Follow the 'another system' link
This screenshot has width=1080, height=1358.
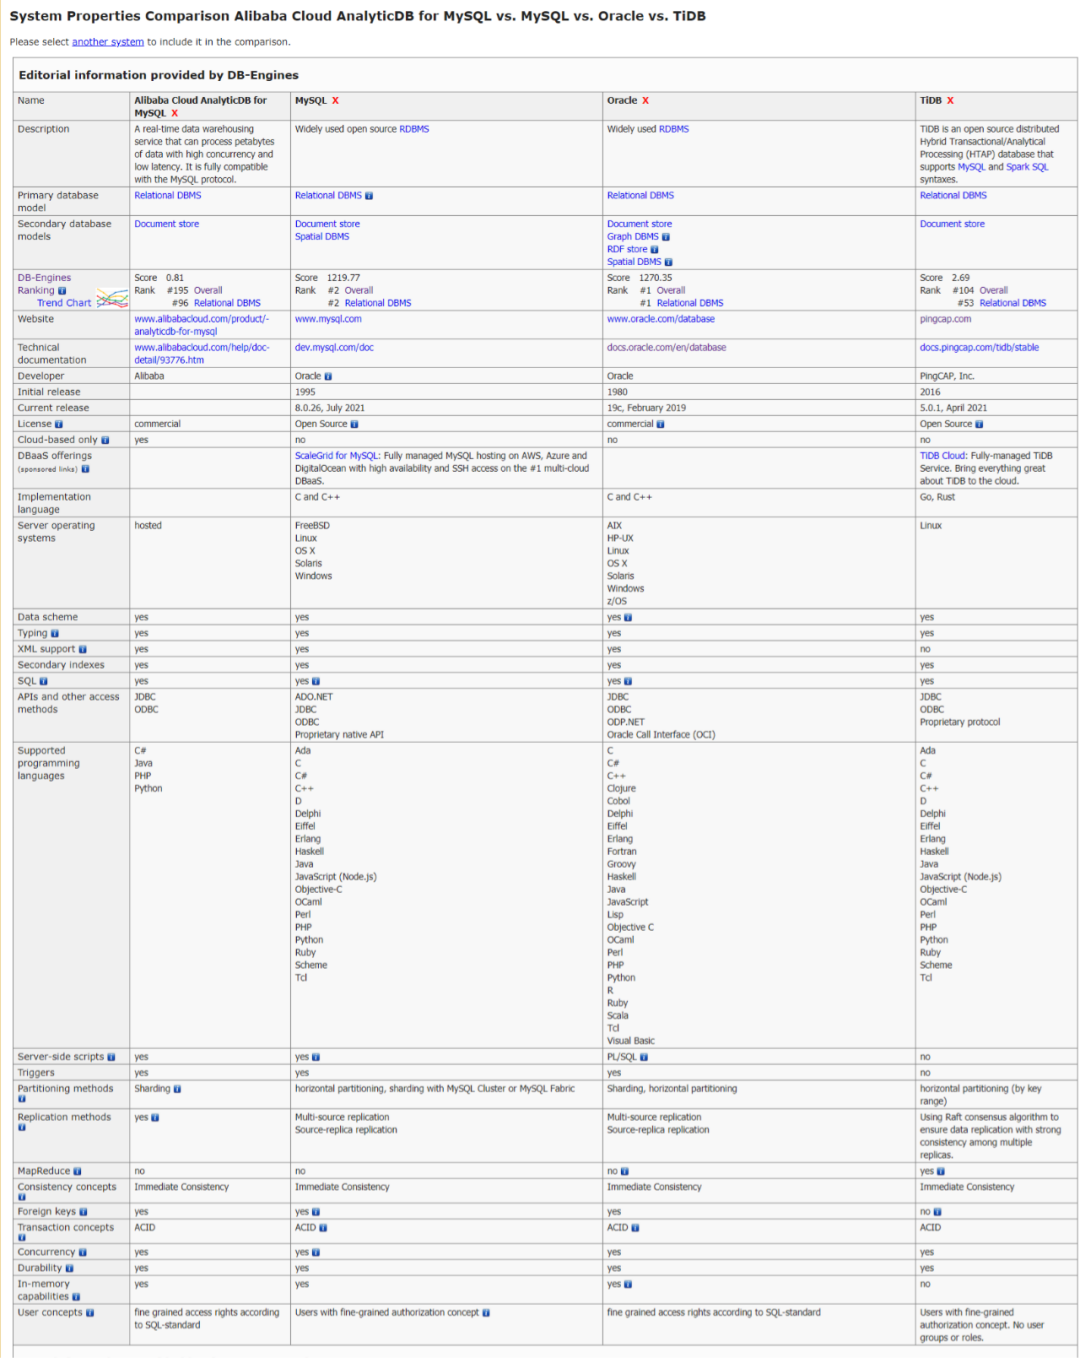click(x=108, y=42)
